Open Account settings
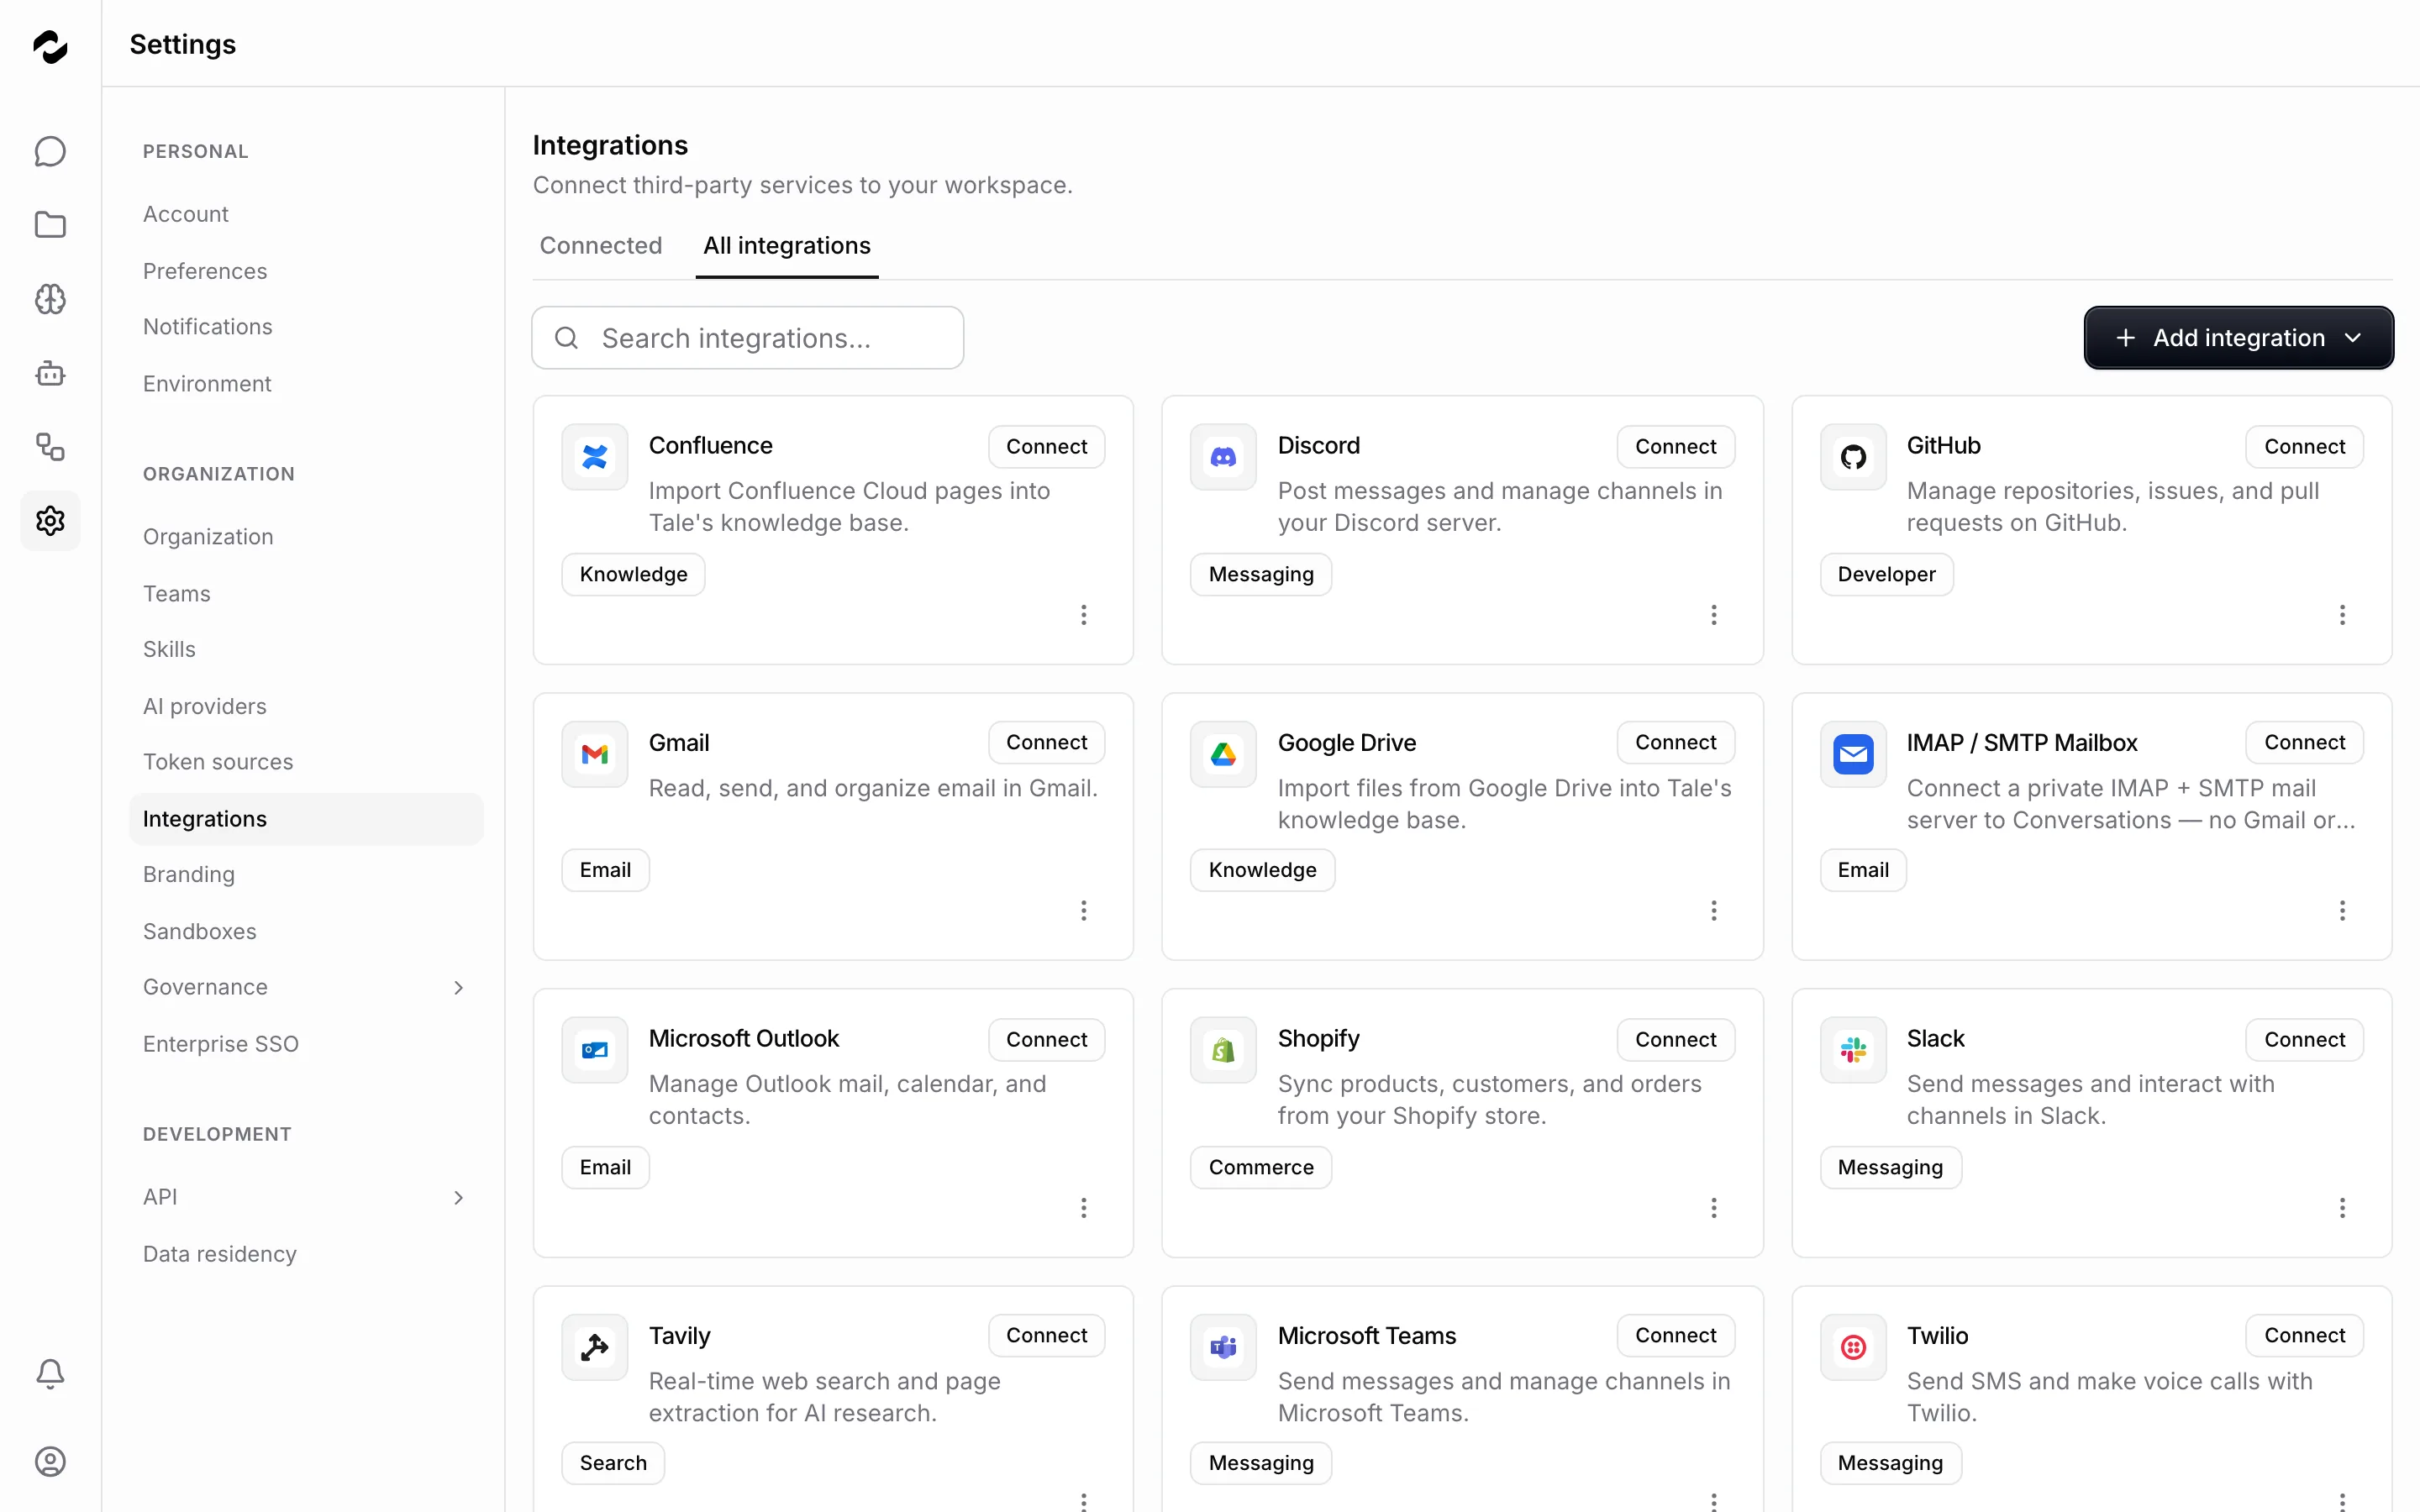2420x1512 pixels. pos(306,214)
